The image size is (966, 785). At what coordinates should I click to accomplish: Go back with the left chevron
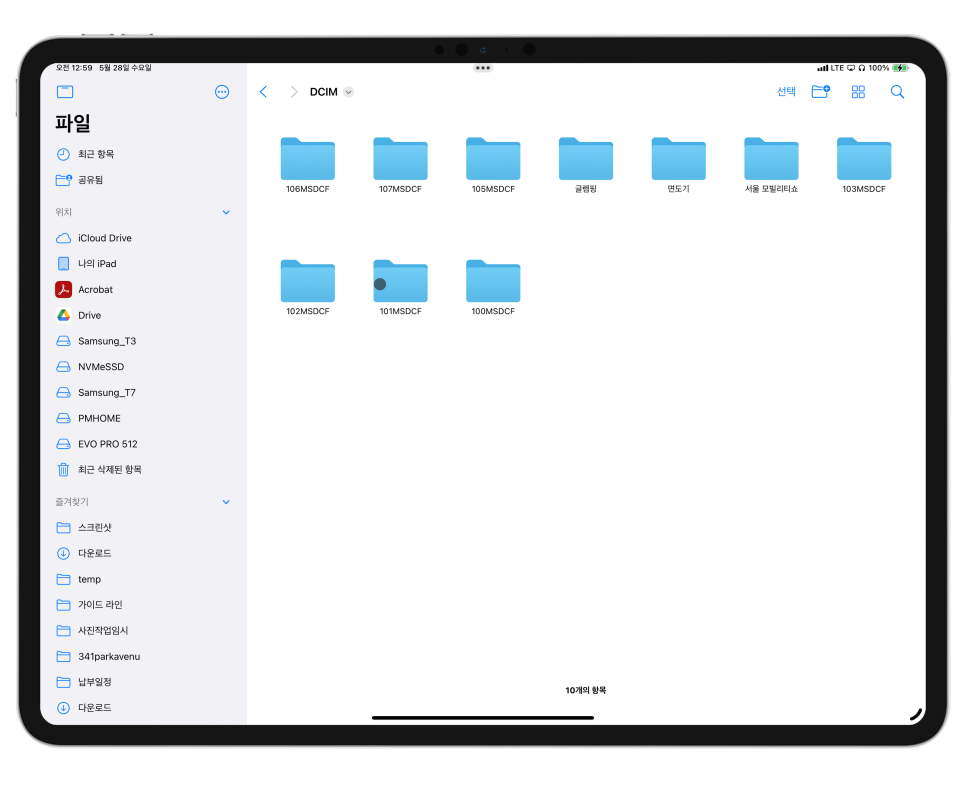(x=264, y=92)
